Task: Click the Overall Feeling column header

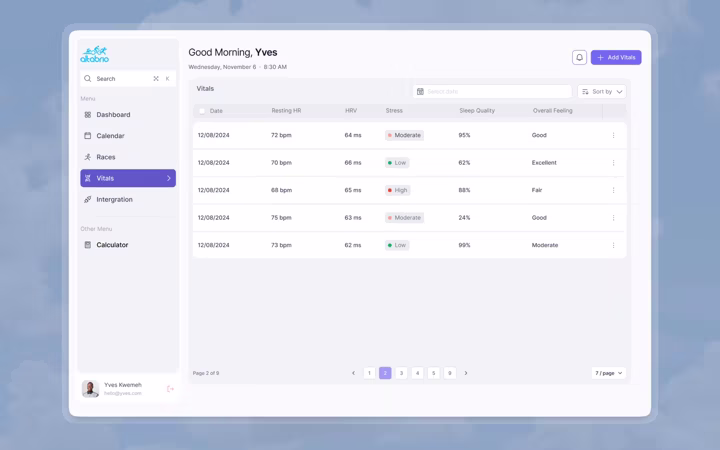Action: [552, 111]
